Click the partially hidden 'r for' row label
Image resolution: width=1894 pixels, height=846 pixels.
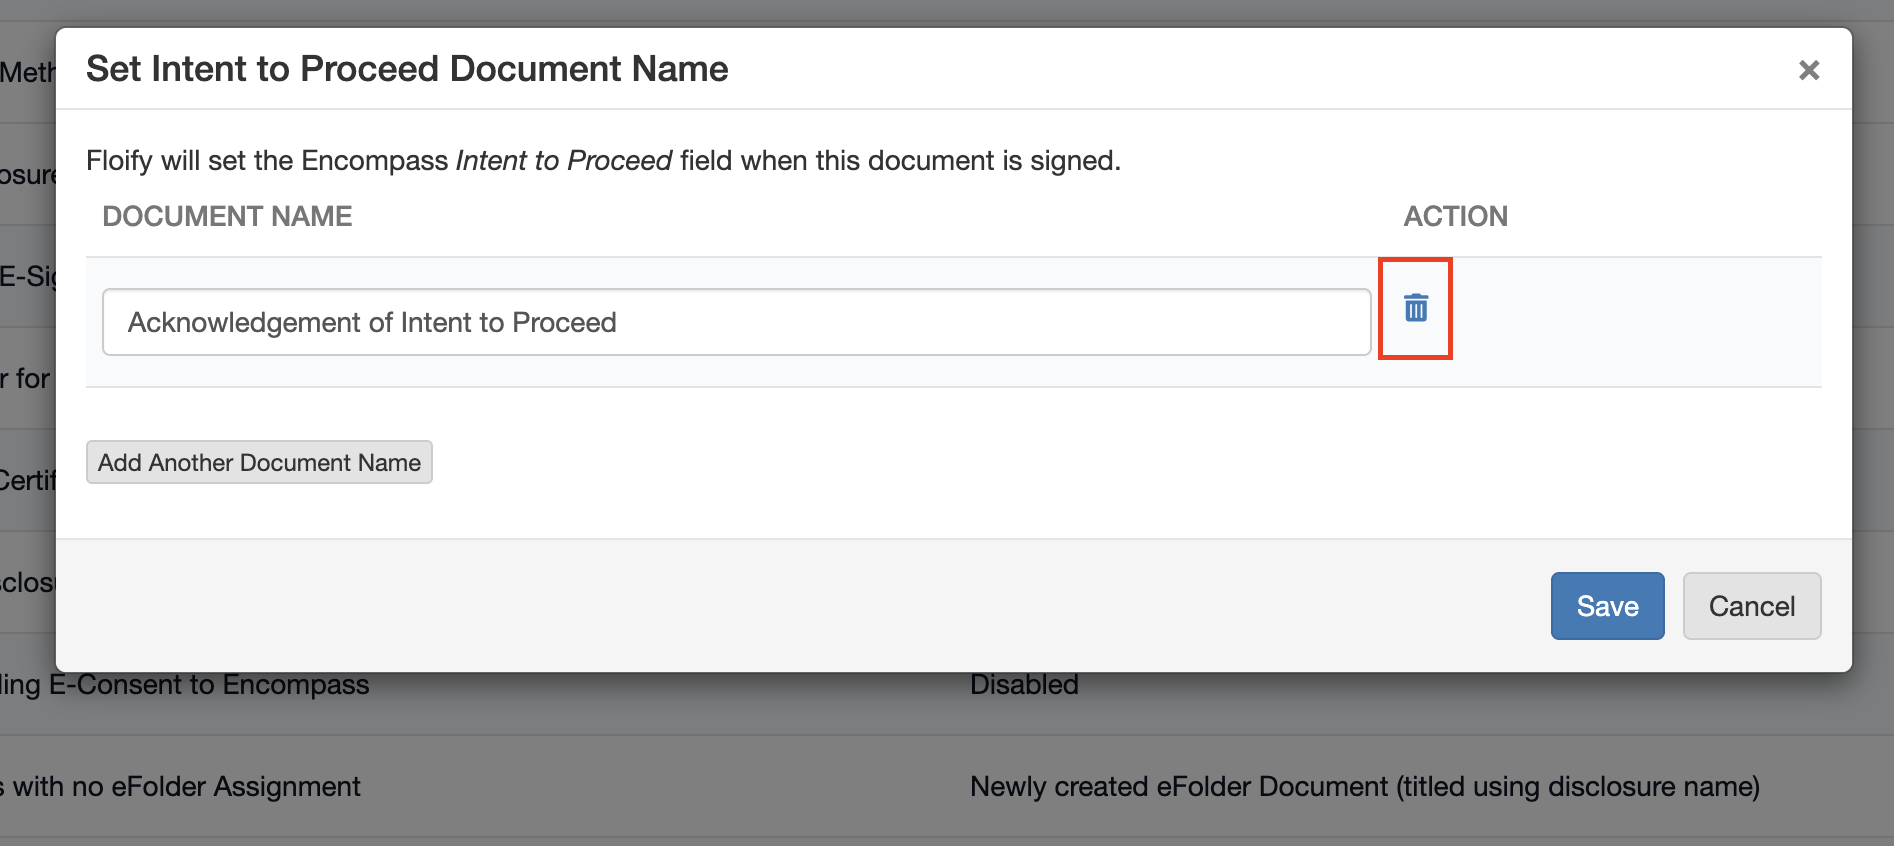pyautogui.click(x=27, y=379)
